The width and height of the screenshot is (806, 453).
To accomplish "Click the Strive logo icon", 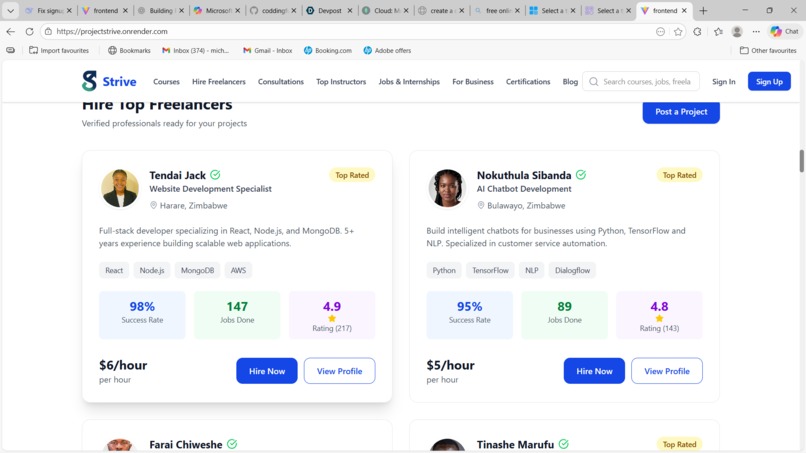I will (89, 81).
